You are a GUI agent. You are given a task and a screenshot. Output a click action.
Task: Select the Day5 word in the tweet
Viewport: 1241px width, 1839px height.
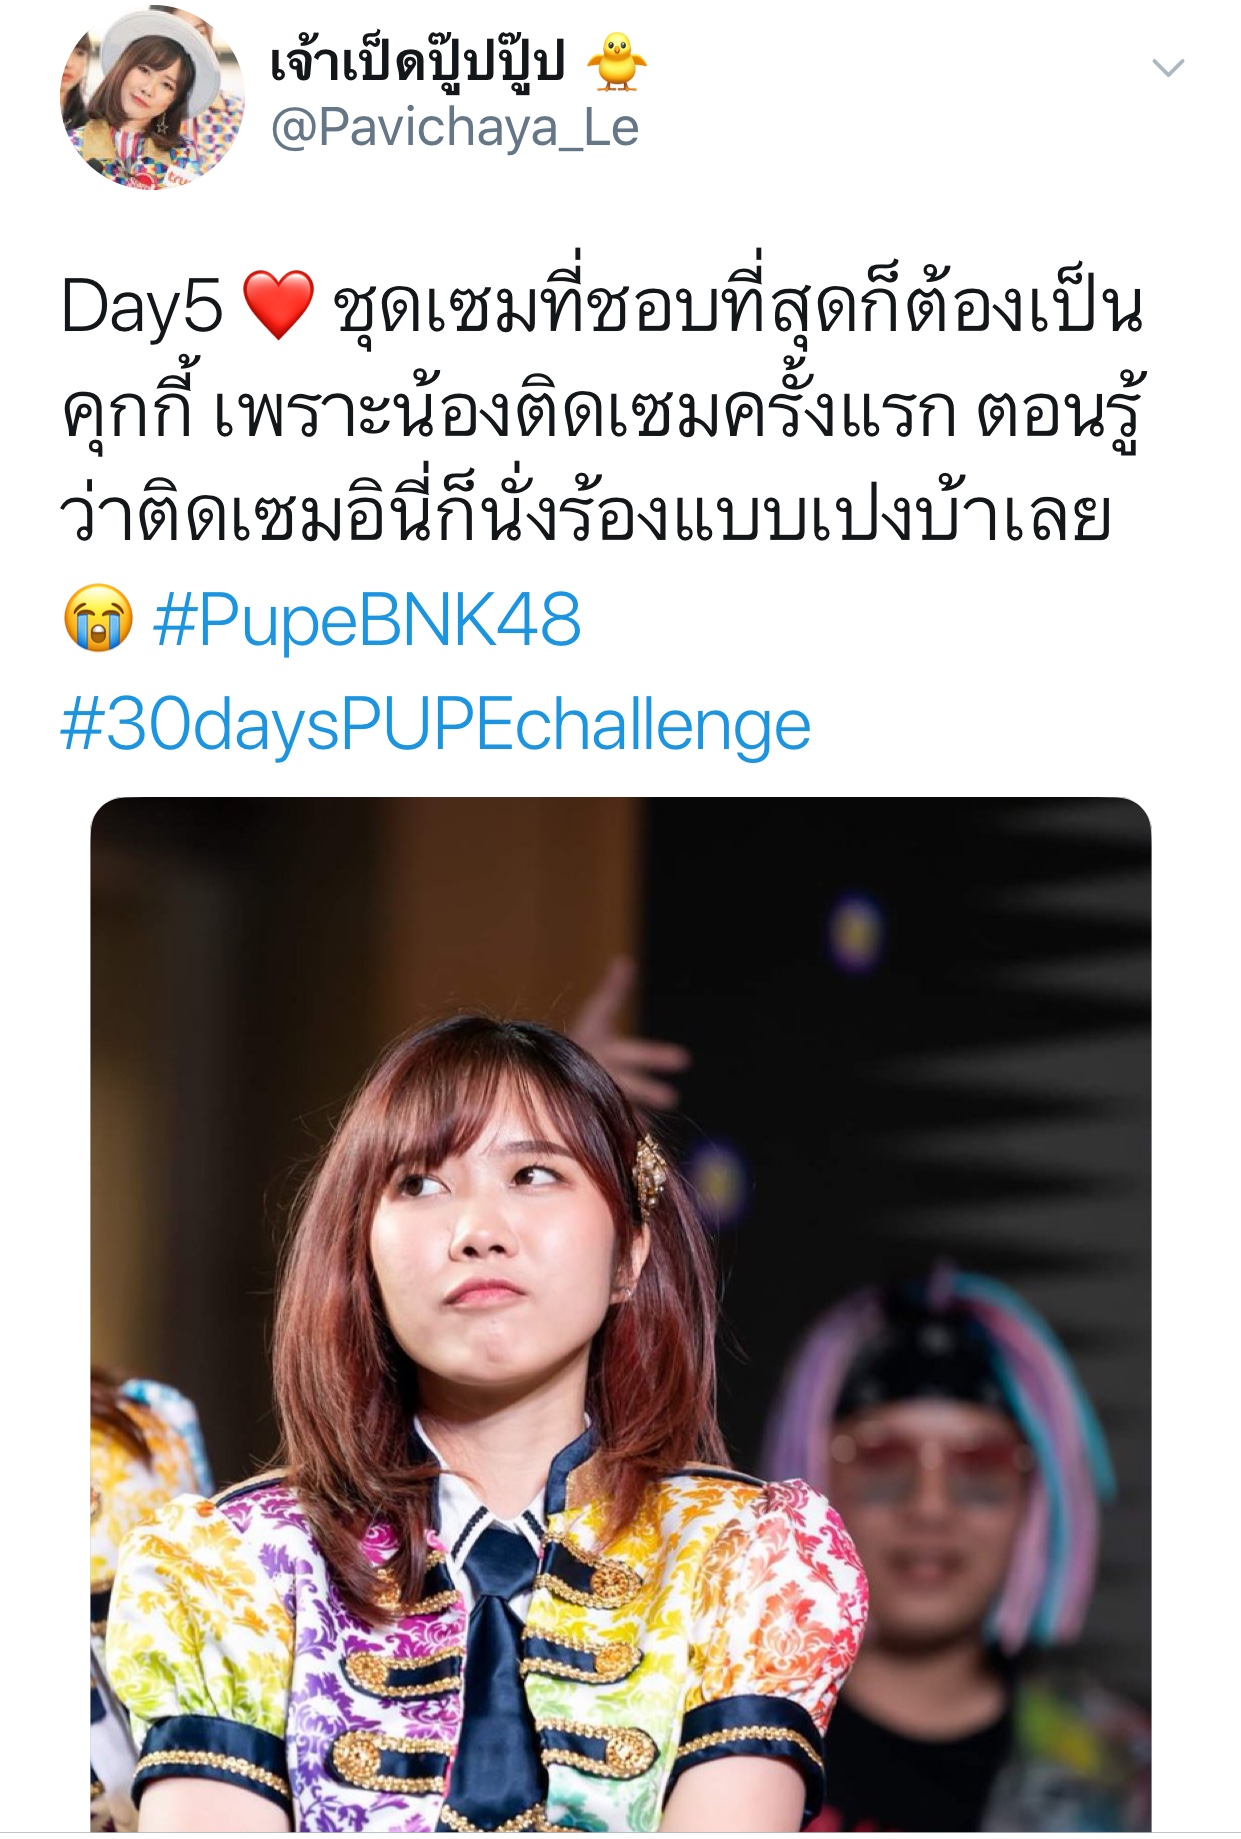(x=141, y=306)
